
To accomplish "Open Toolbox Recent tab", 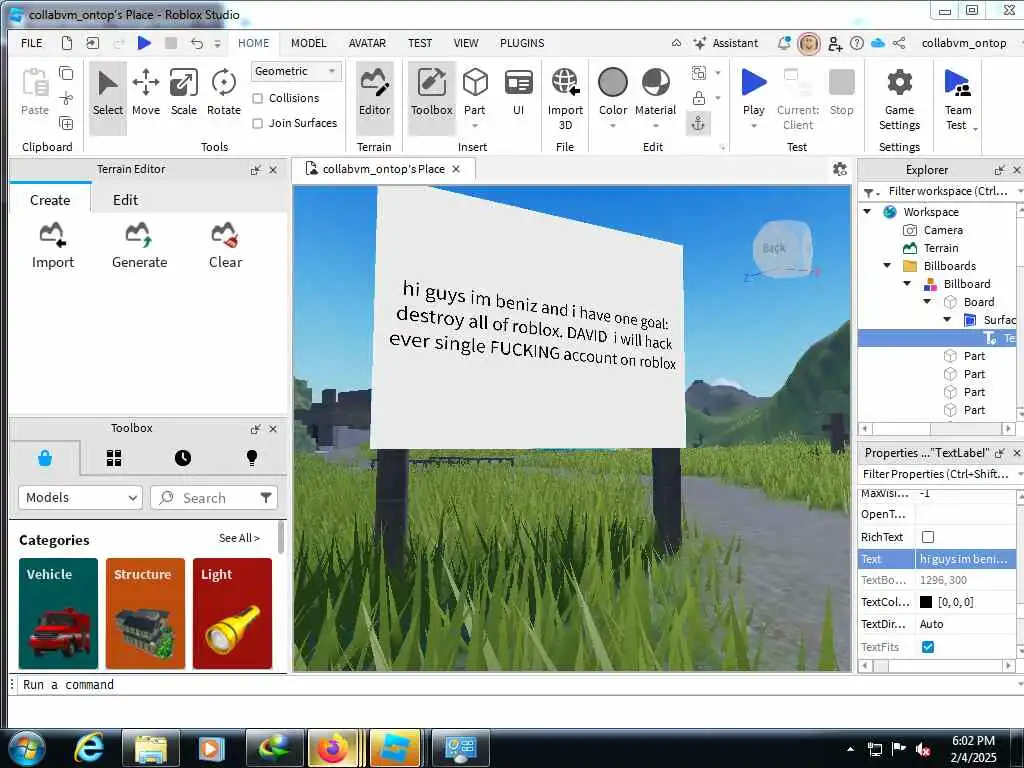I will point(183,458).
